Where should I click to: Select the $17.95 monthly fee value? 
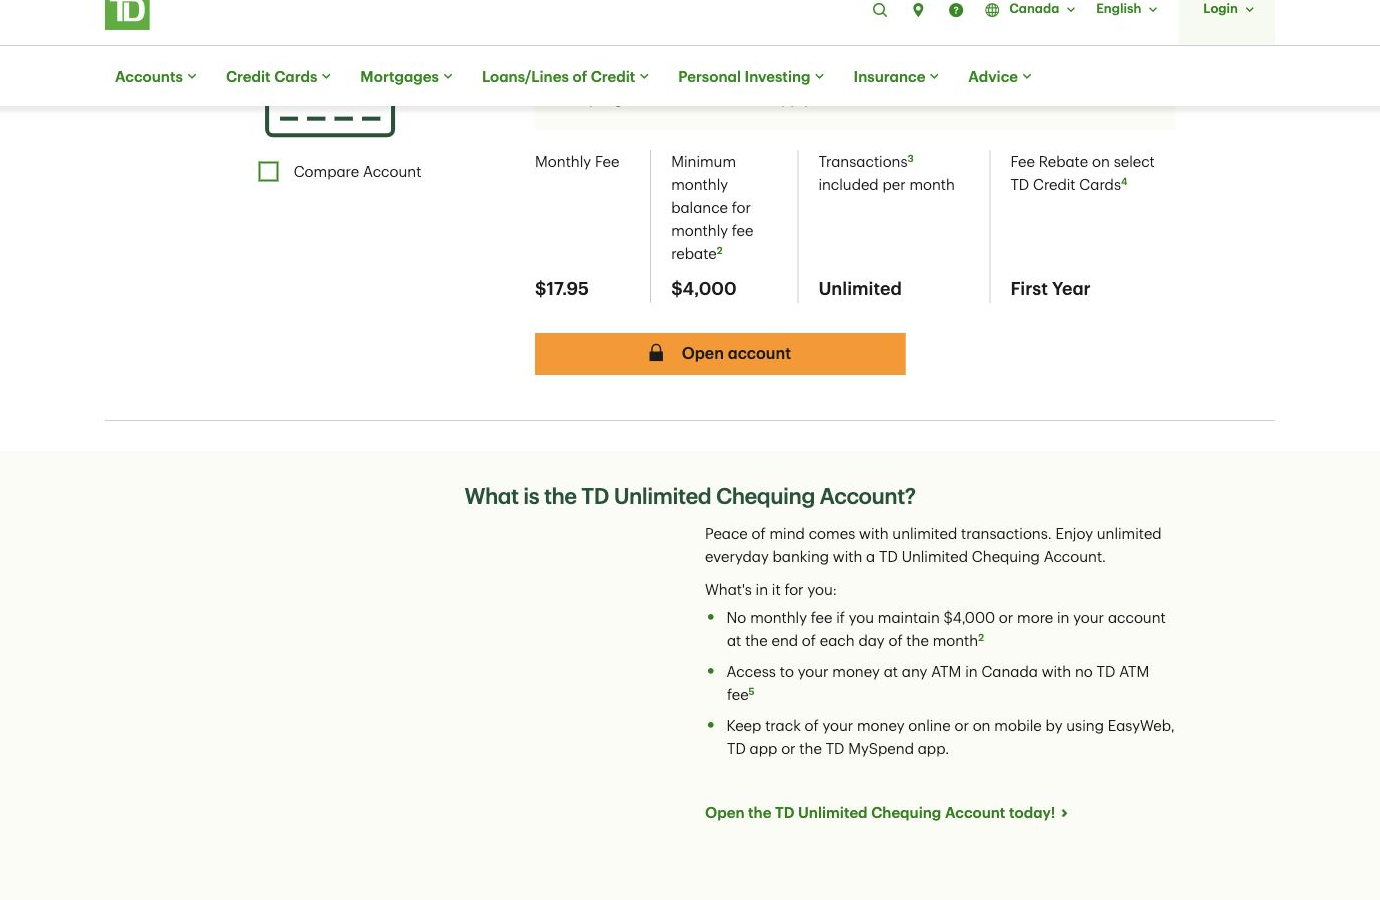tap(562, 289)
